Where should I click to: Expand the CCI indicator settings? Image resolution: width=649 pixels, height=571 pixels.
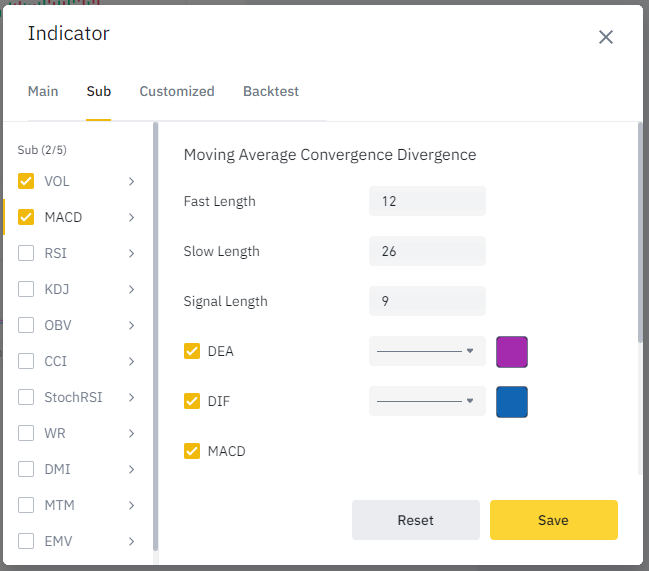tap(132, 361)
